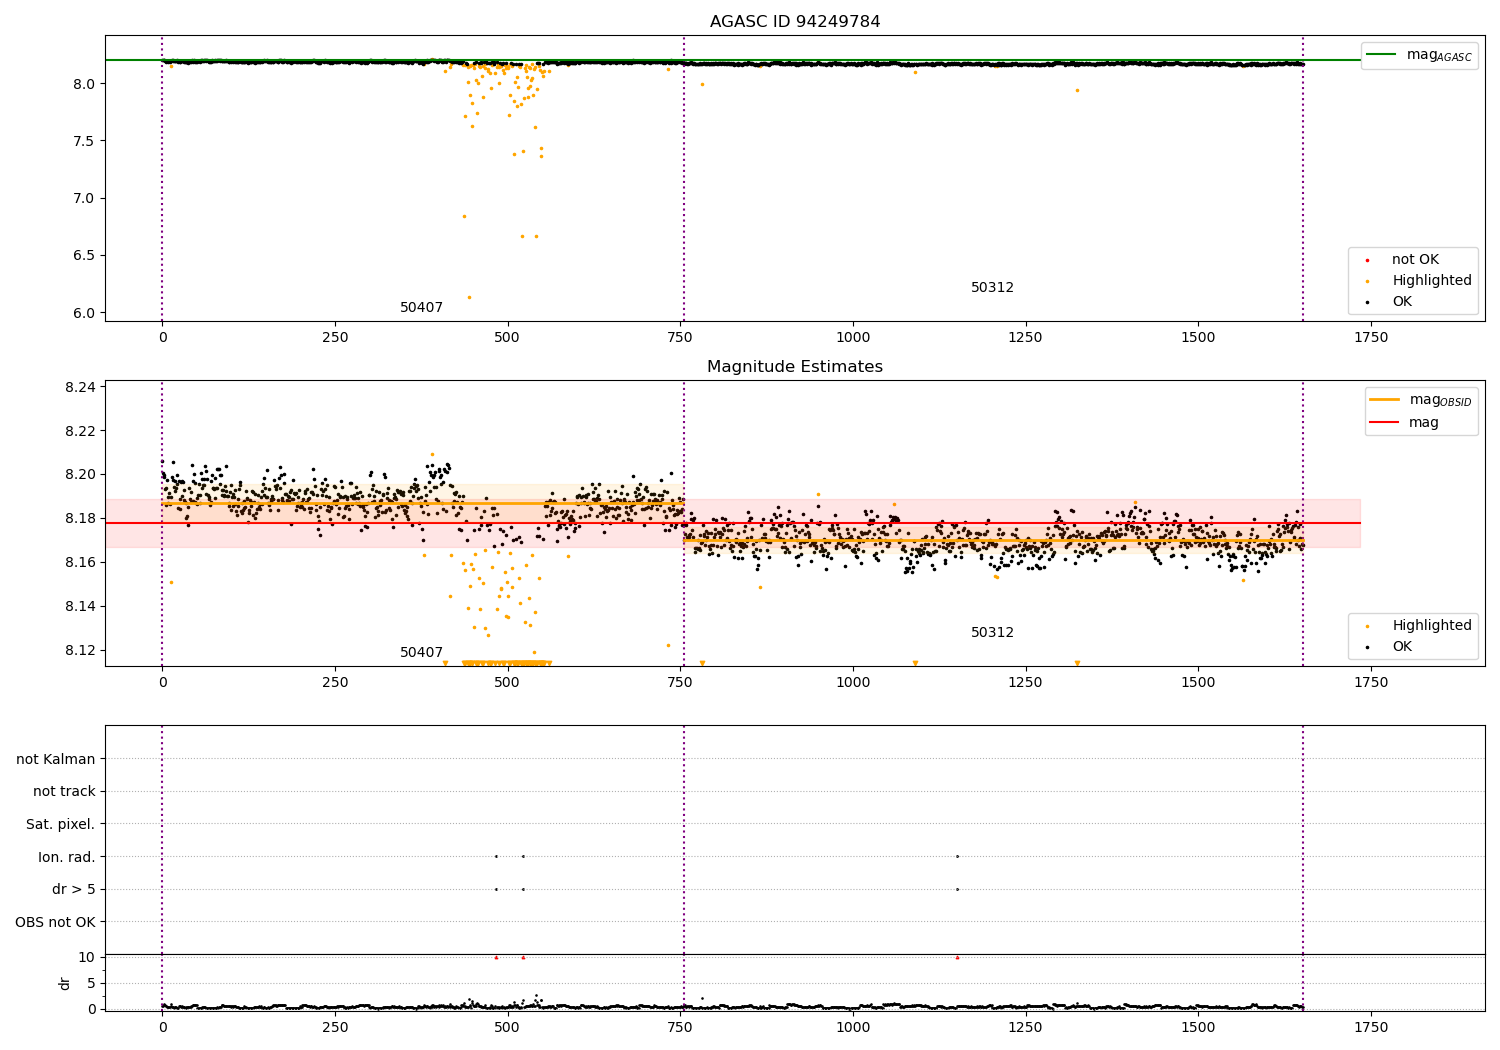Click the 500 x-tick under the top plot
Viewport: 1500px width, 1050px height.
pyautogui.click(x=507, y=338)
